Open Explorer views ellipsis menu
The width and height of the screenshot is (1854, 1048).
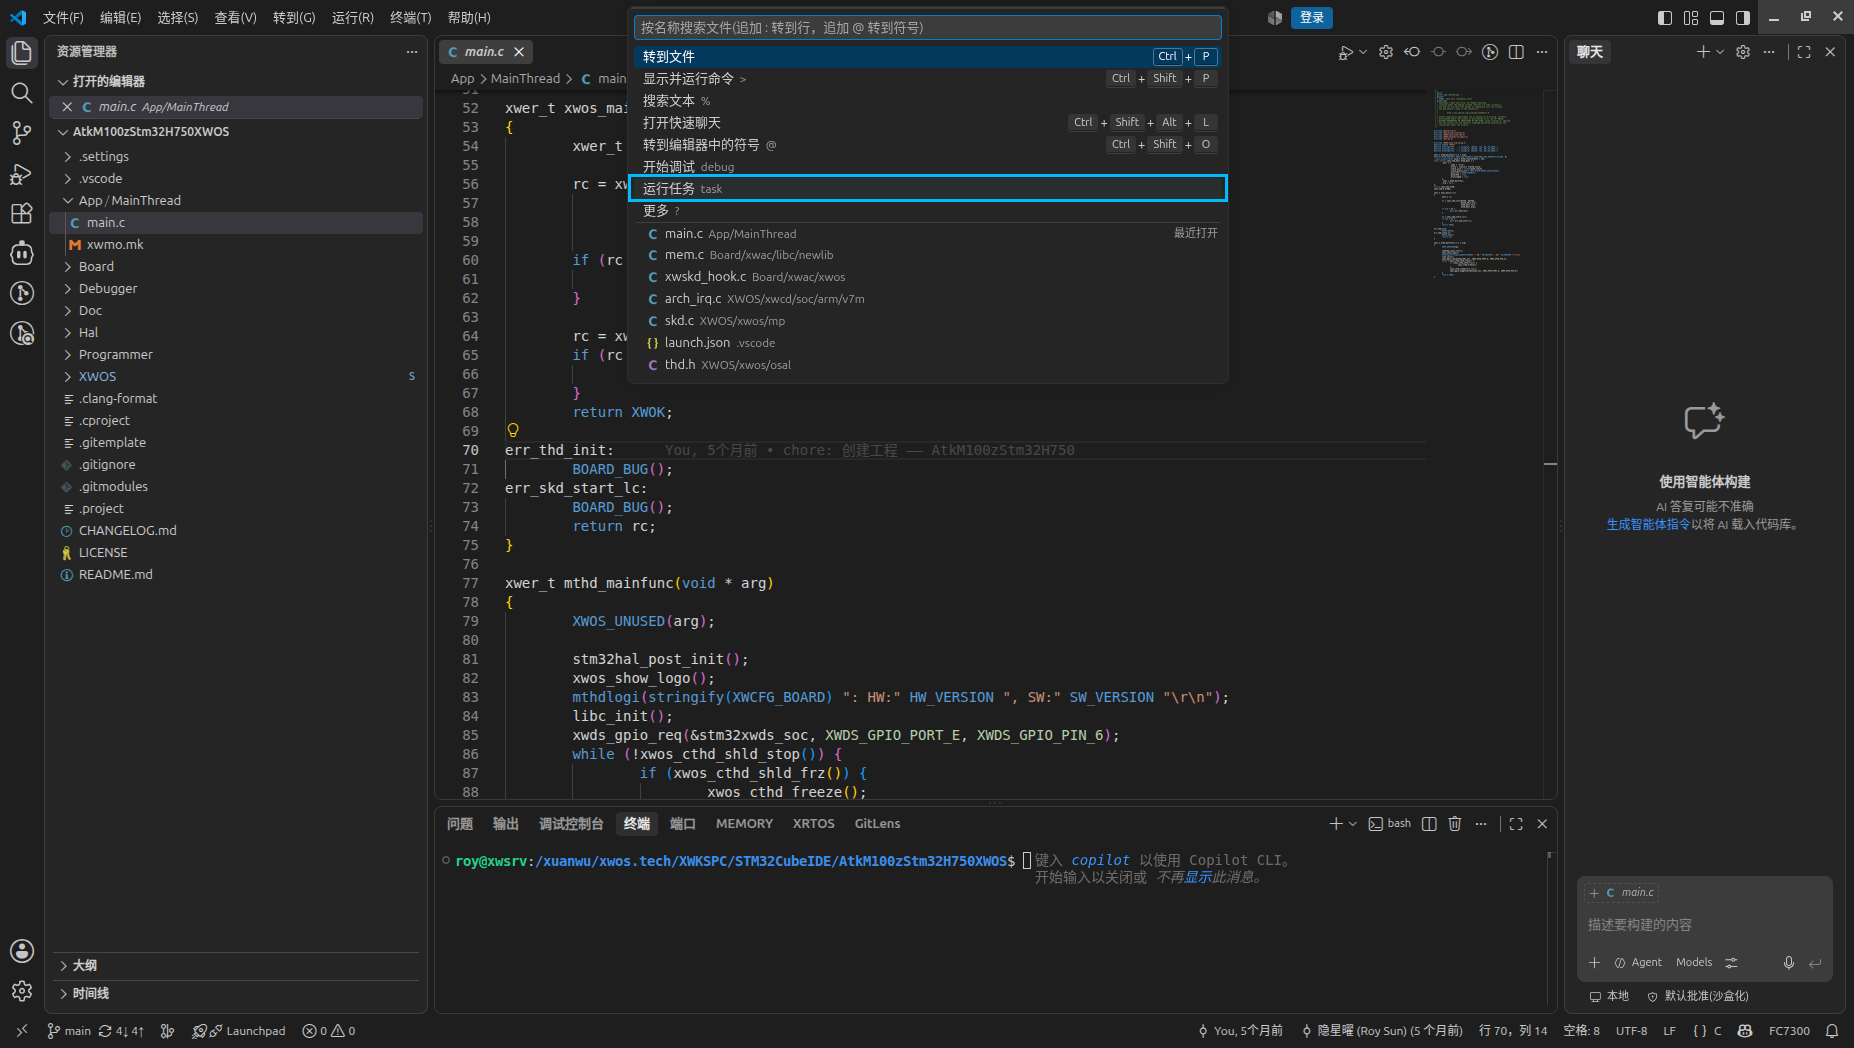click(x=411, y=52)
